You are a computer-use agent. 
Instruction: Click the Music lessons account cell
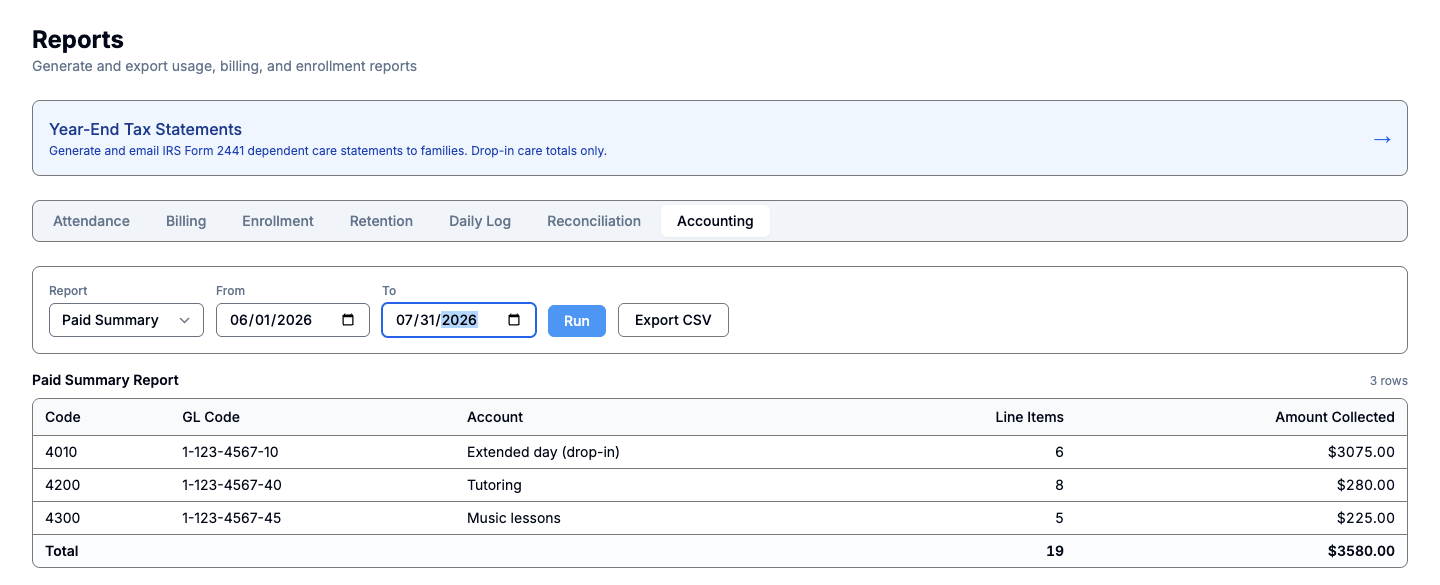point(514,518)
